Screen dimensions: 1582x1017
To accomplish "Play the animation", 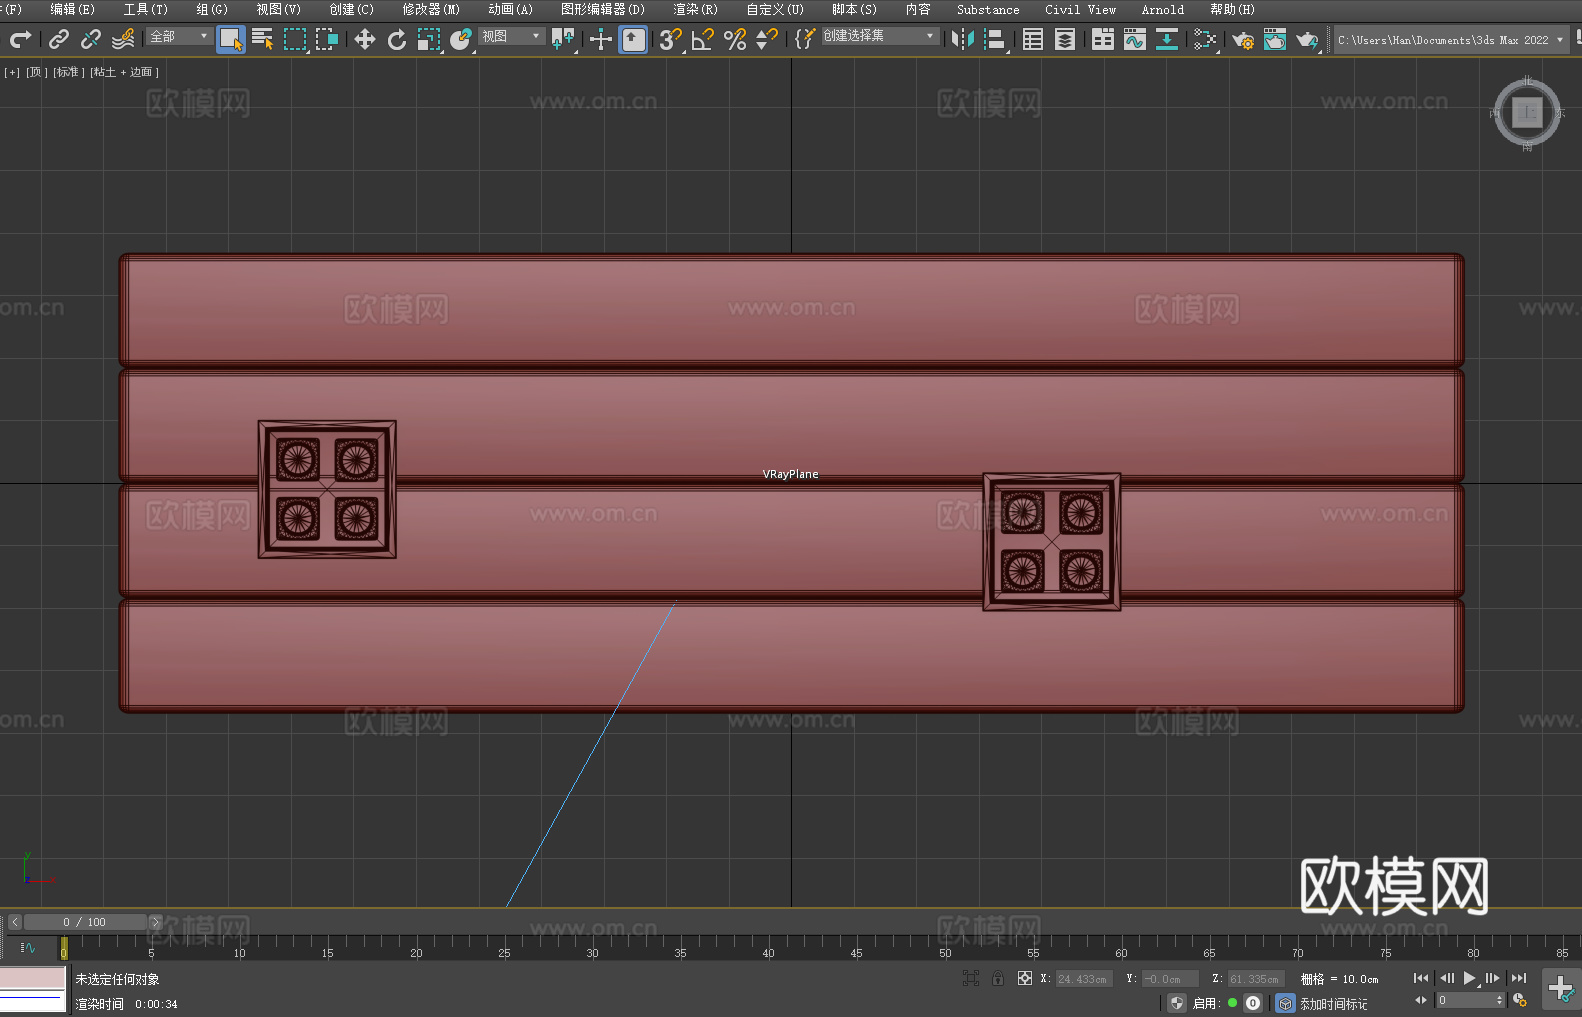I will pyautogui.click(x=1469, y=978).
